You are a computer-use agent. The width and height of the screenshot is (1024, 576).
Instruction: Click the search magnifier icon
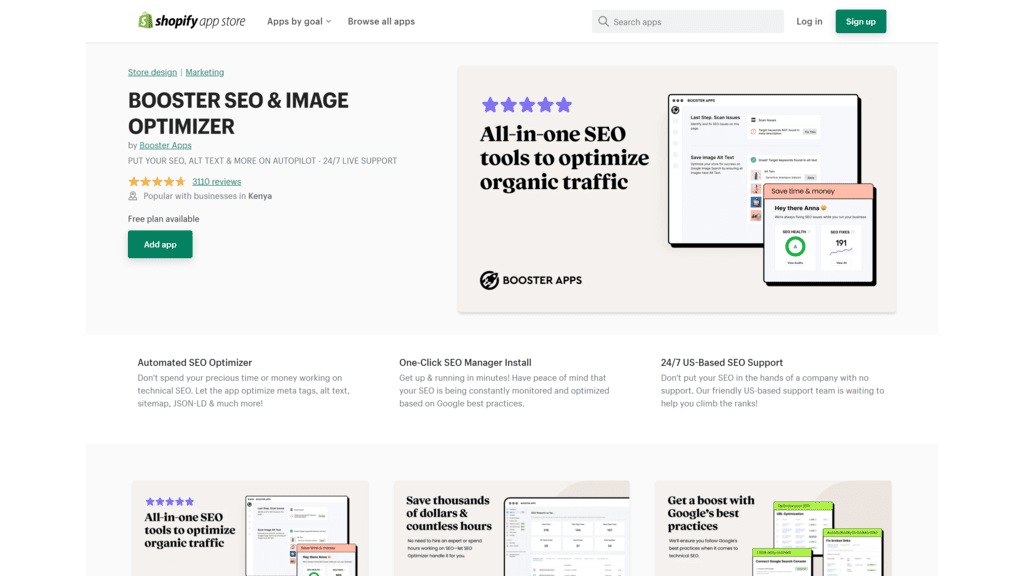point(603,22)
